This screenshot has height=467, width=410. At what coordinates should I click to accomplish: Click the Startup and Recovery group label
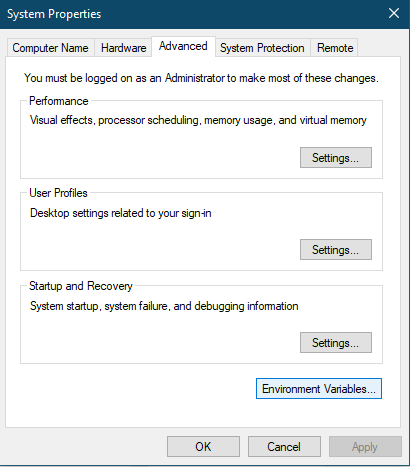[x=81, y=286]
